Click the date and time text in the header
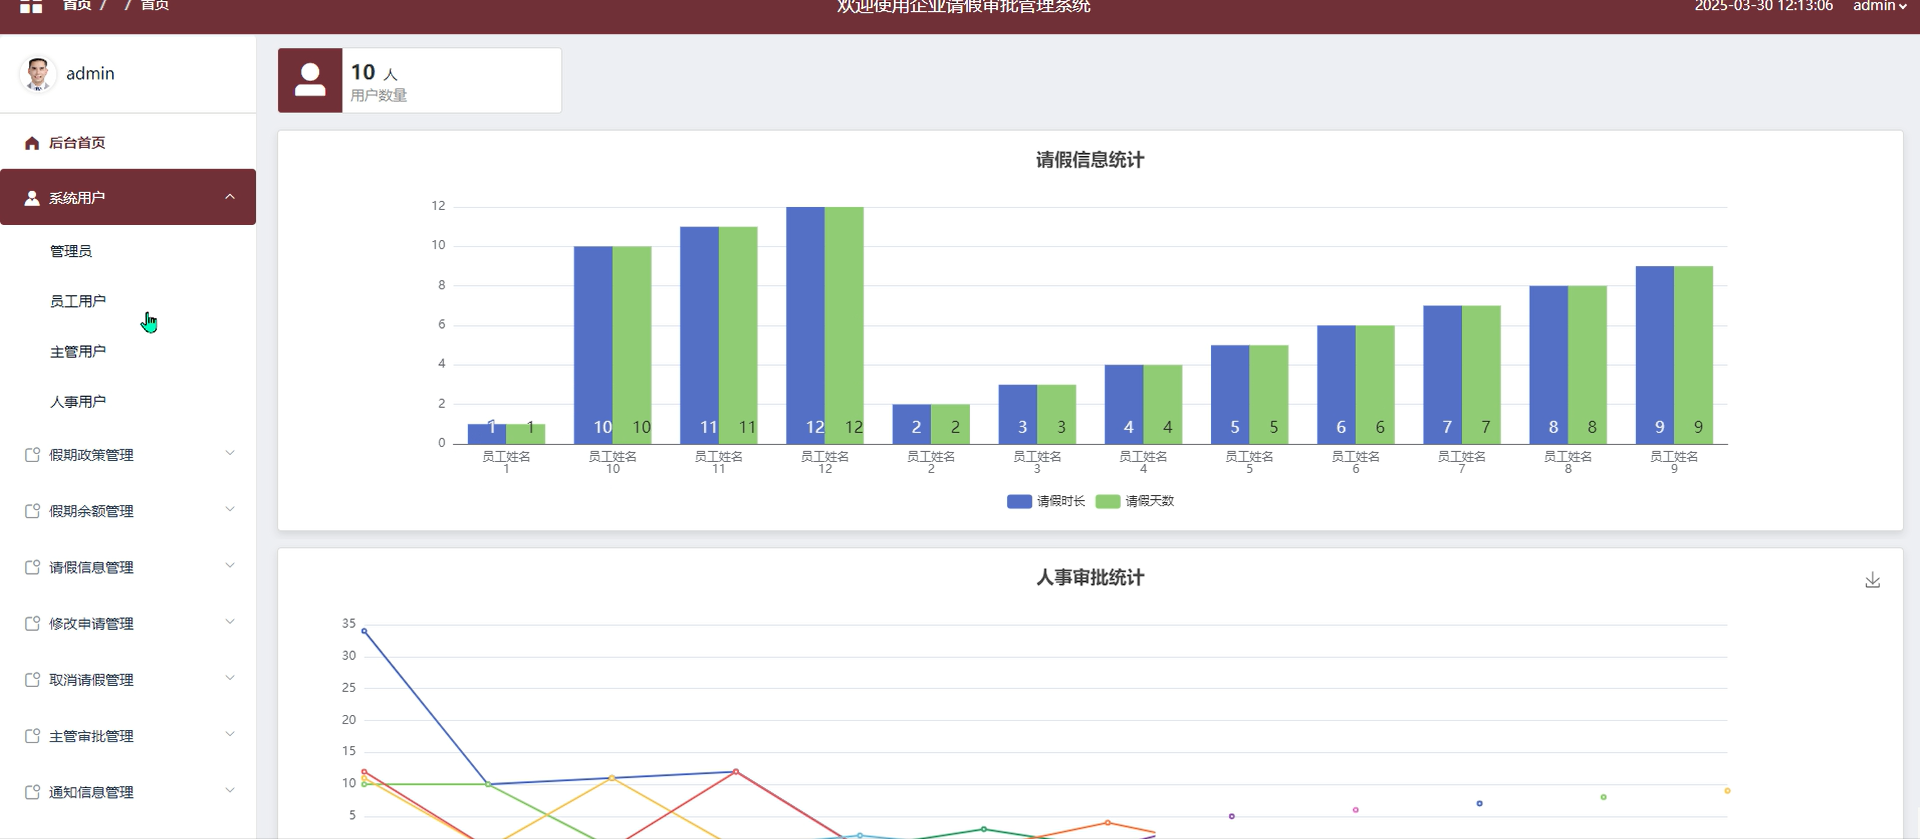Screen dimensions: 1920x839 1763,6
